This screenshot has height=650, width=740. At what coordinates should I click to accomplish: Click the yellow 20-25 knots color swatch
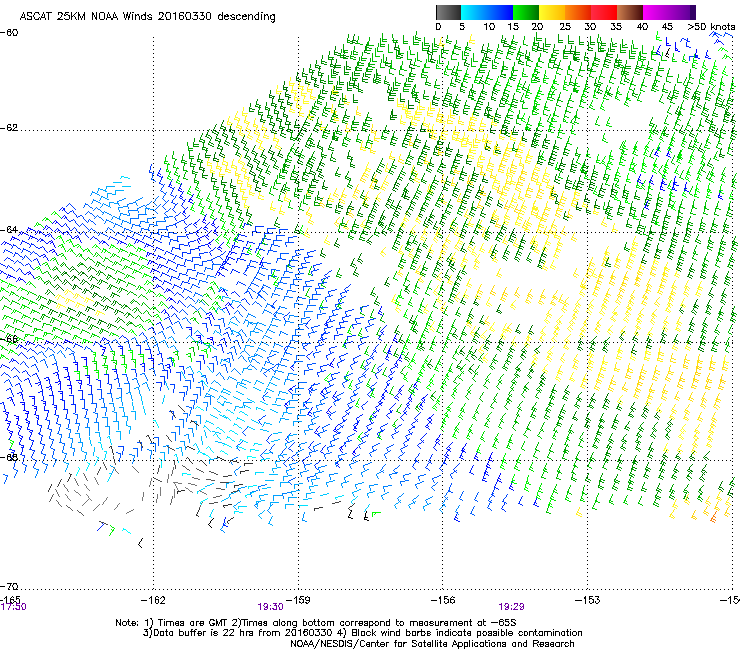(552, 12)
